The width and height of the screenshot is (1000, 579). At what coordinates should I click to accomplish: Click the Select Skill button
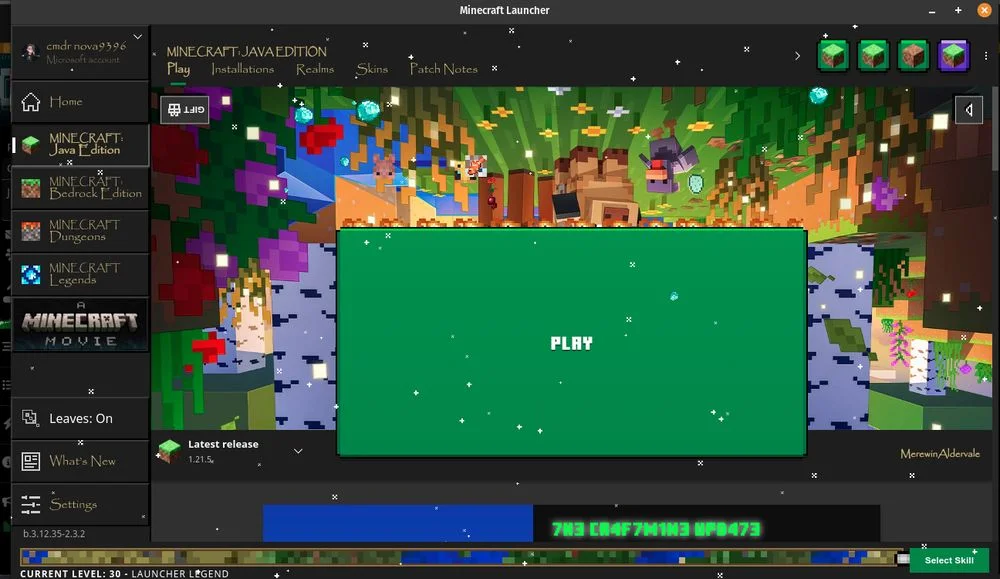point(948,560)
